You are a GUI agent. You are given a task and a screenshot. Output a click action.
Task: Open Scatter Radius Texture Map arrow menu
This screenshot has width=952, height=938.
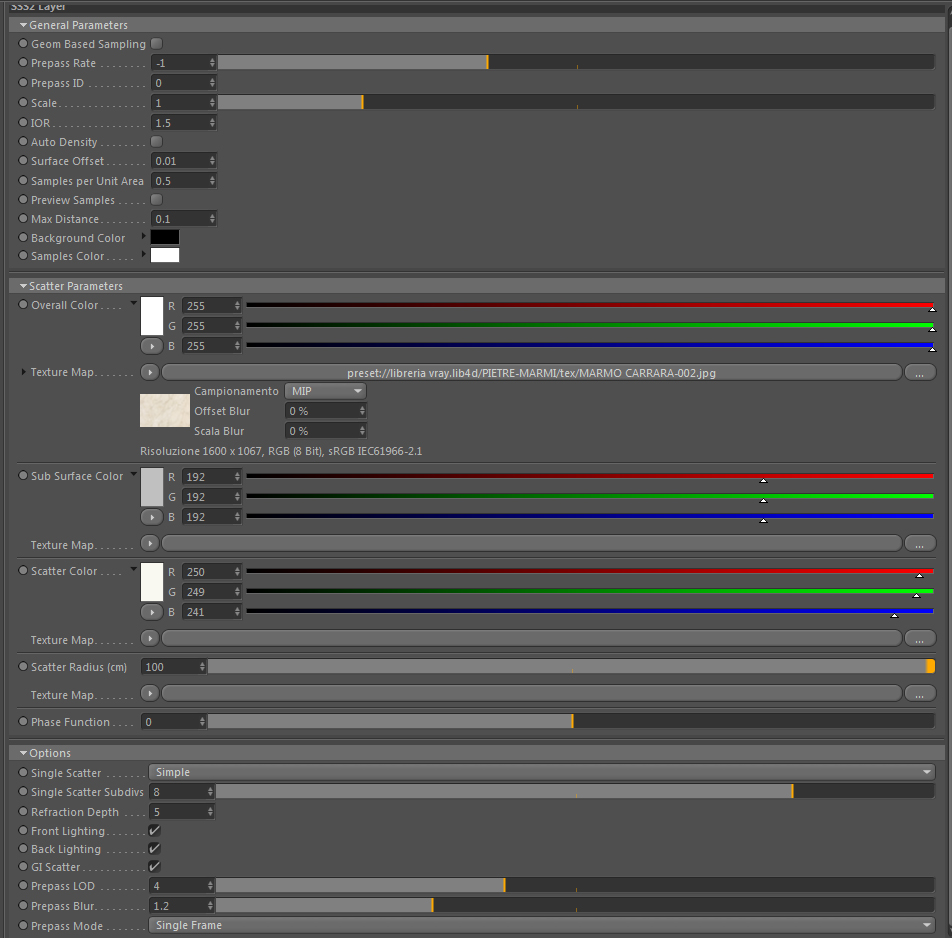coord(150,693)
